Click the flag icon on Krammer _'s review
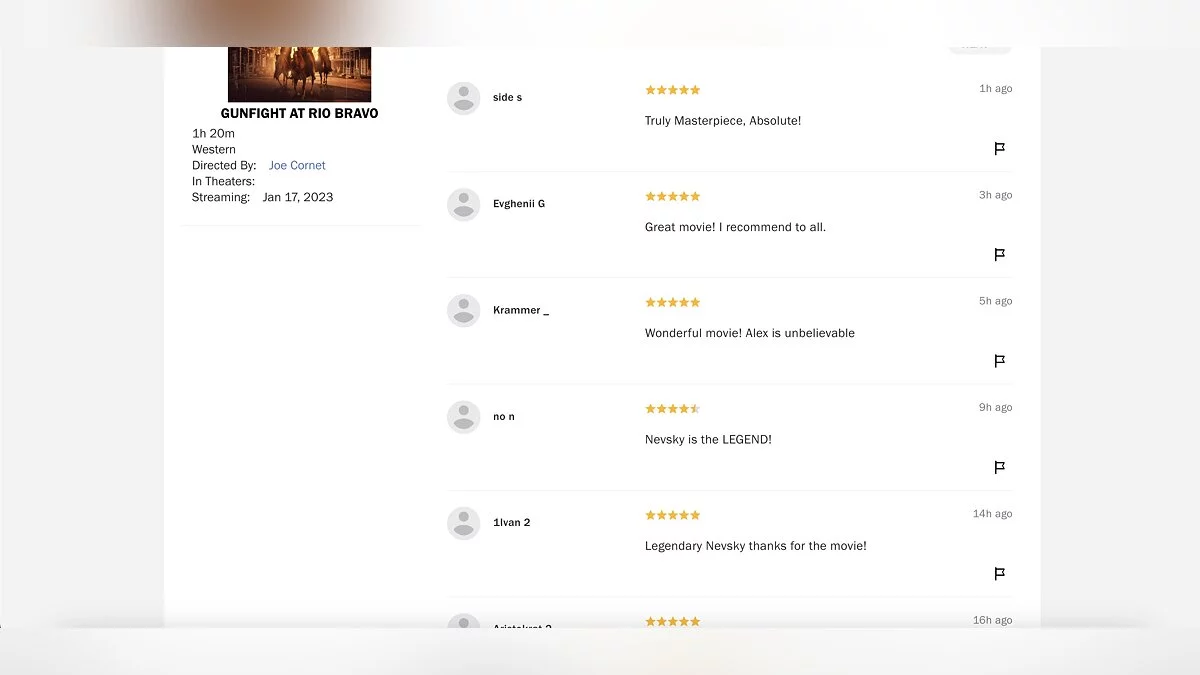Screen dimensions: 1200x675 (999, 361)
